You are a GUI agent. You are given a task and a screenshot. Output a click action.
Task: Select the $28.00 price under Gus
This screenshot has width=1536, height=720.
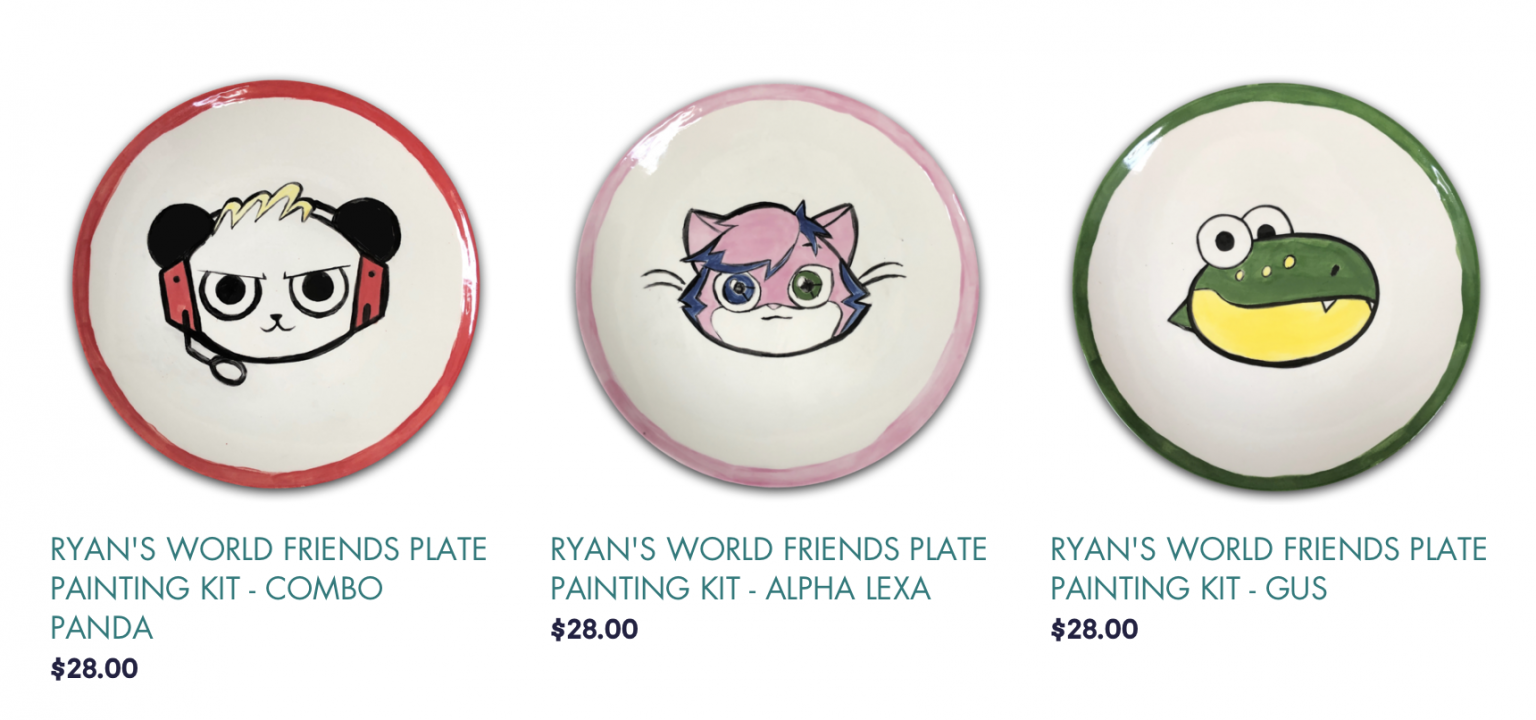(x=1094, y=629)
